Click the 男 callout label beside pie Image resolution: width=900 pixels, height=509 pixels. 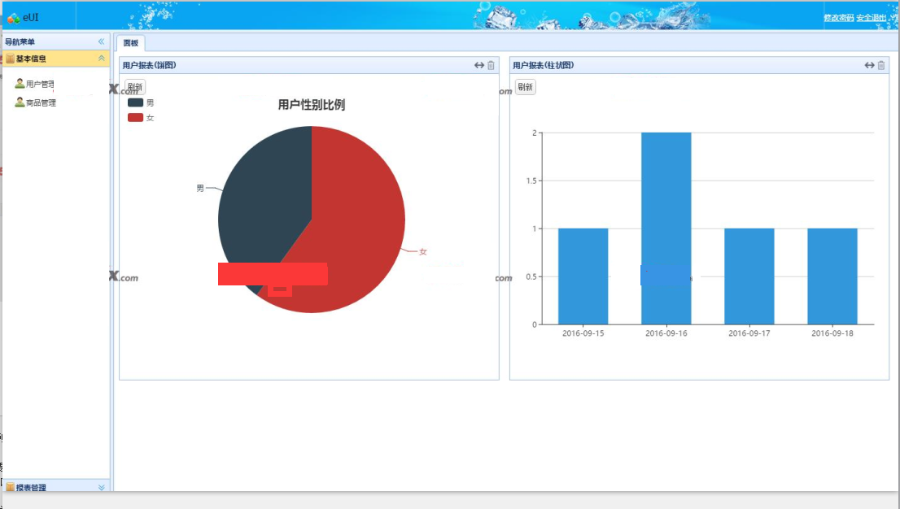(x=200, y=188)
